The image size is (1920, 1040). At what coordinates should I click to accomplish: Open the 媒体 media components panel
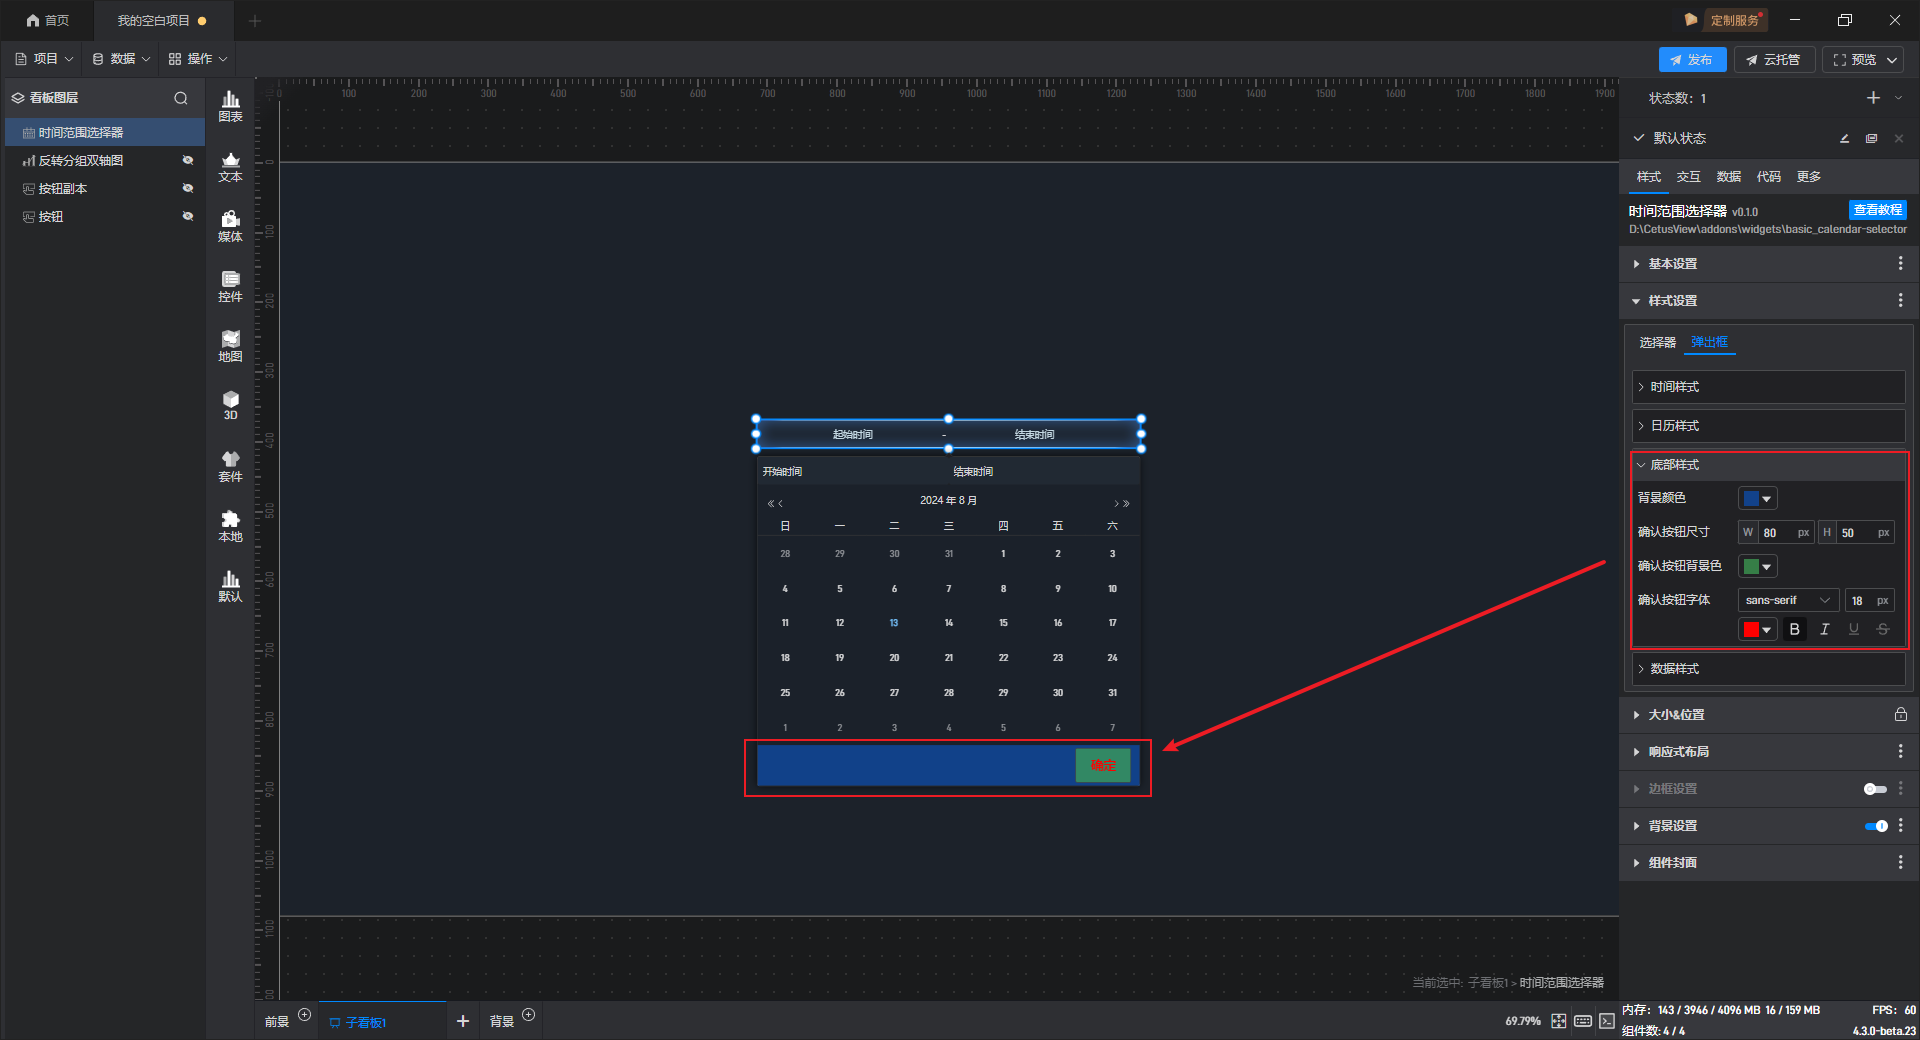click(x=230, y=226)
